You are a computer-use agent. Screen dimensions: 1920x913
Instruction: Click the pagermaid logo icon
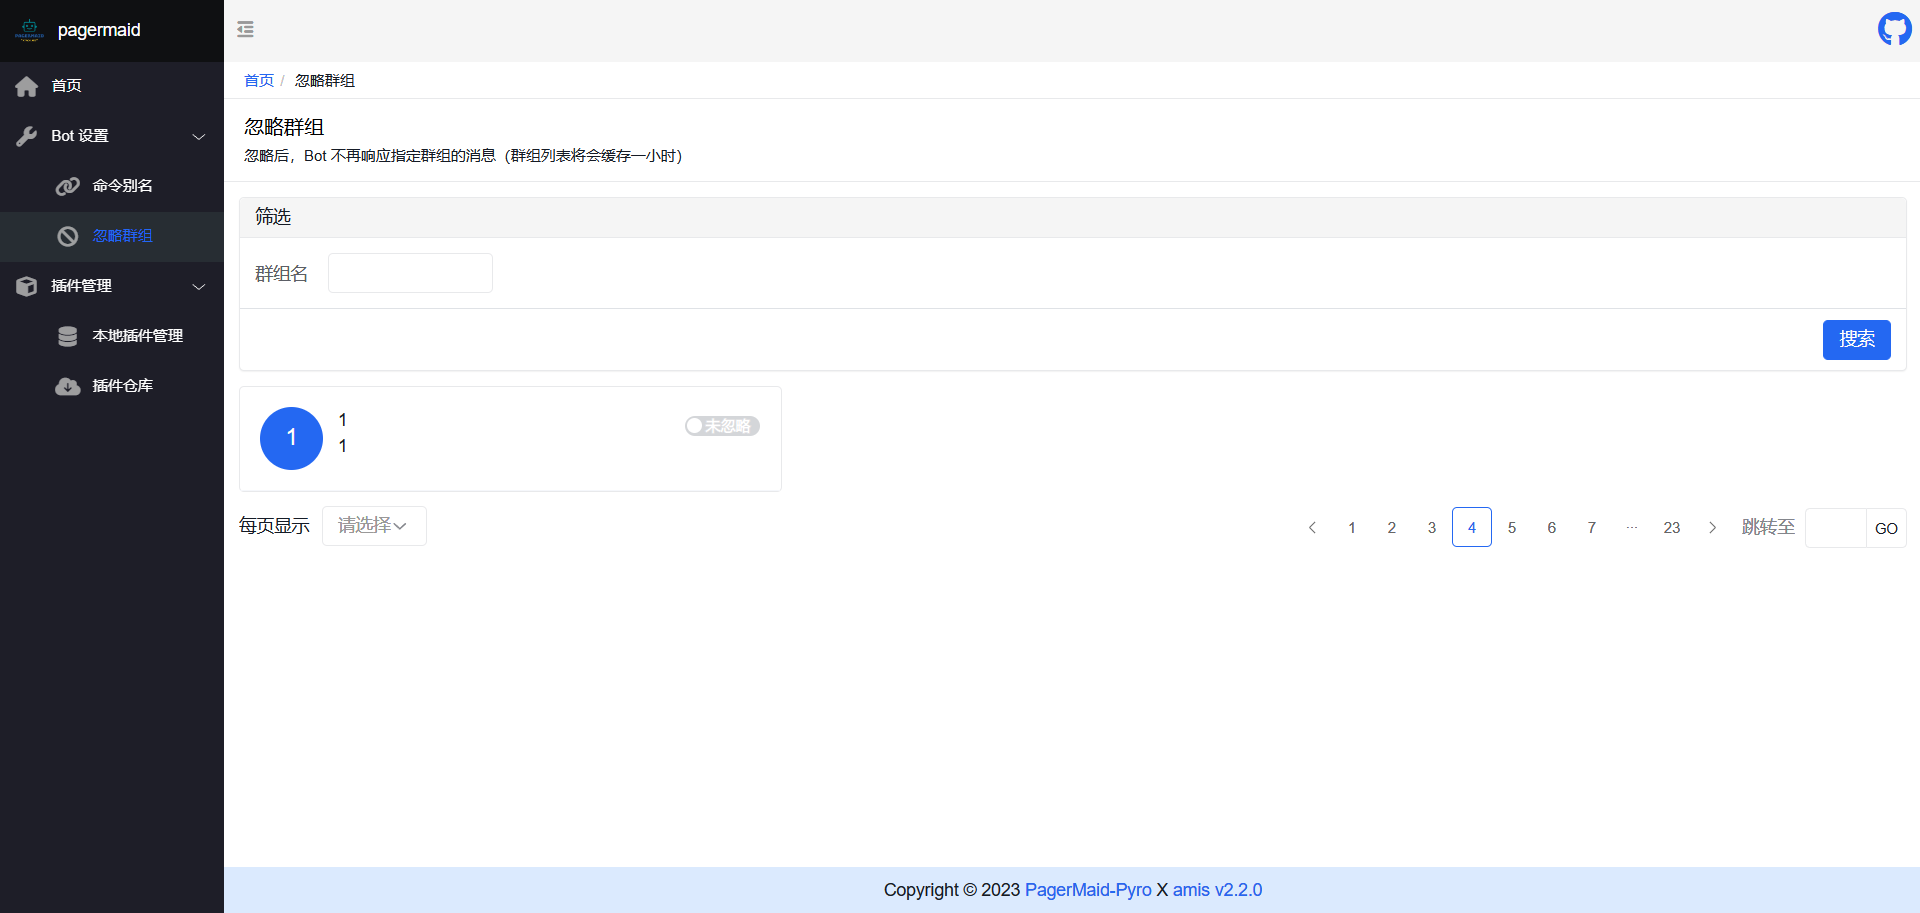pyautogui.click(x=30, y=30)
